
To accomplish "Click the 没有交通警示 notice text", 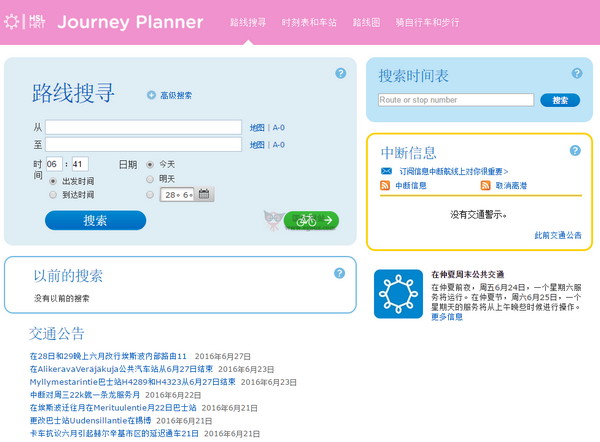I will point(478,215).
